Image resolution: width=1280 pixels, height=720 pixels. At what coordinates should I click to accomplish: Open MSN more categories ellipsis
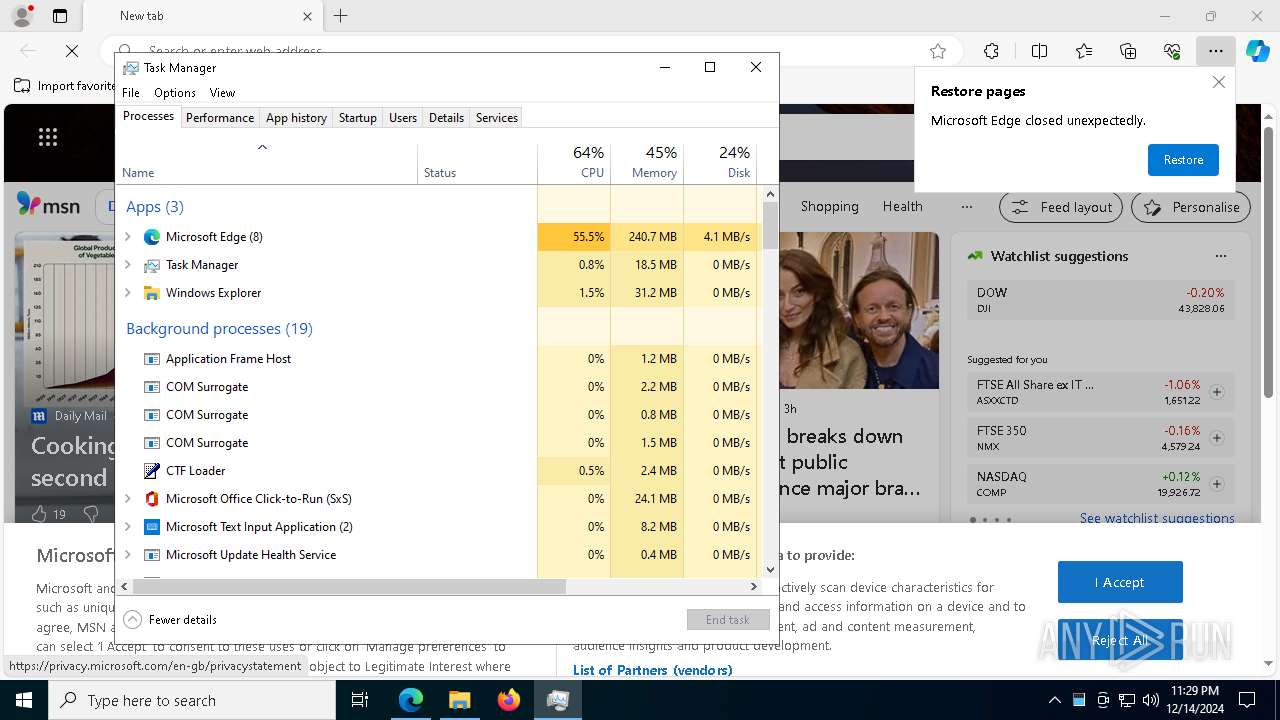(966, 207)
